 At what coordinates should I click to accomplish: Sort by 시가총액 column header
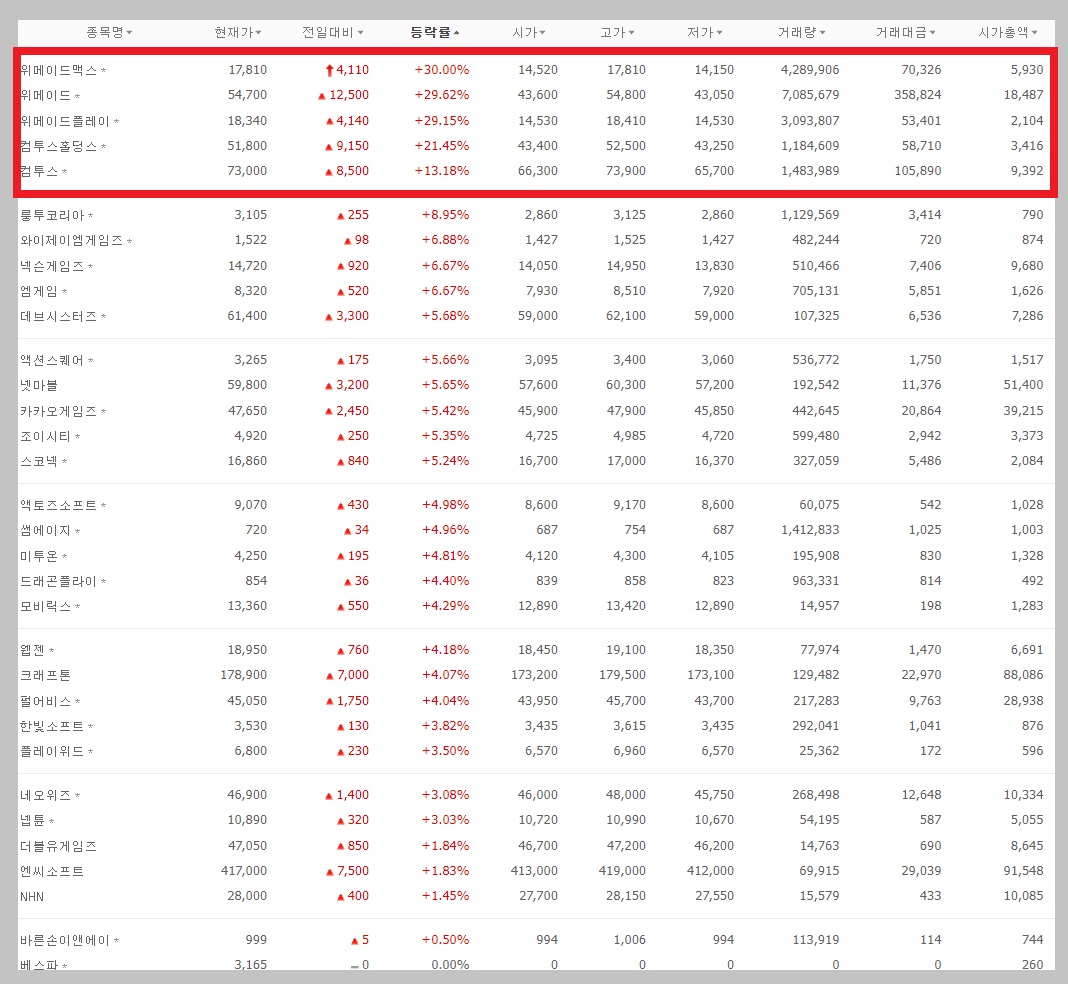[1008, 33]
